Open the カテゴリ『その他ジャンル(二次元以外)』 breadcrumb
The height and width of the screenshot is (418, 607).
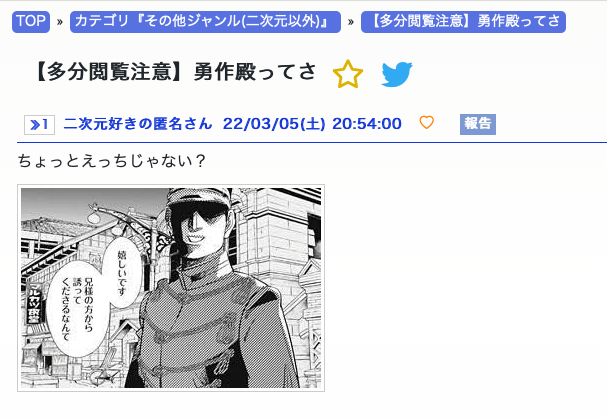point(205,22)
